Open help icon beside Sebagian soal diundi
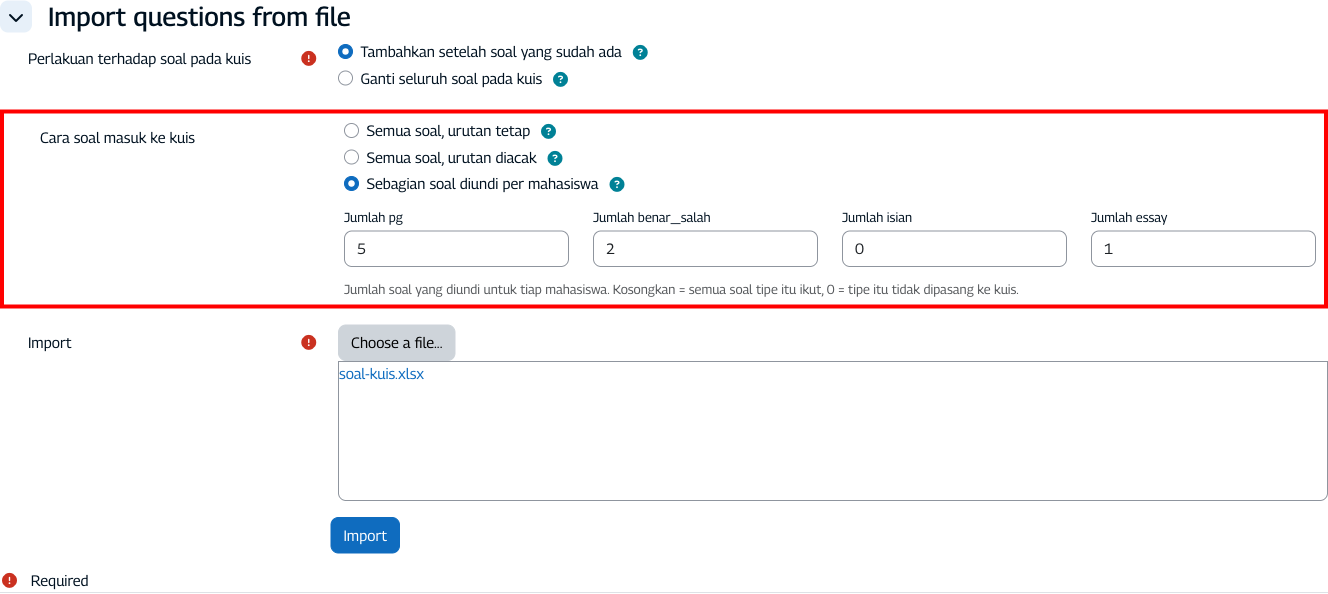 point(617,184)
